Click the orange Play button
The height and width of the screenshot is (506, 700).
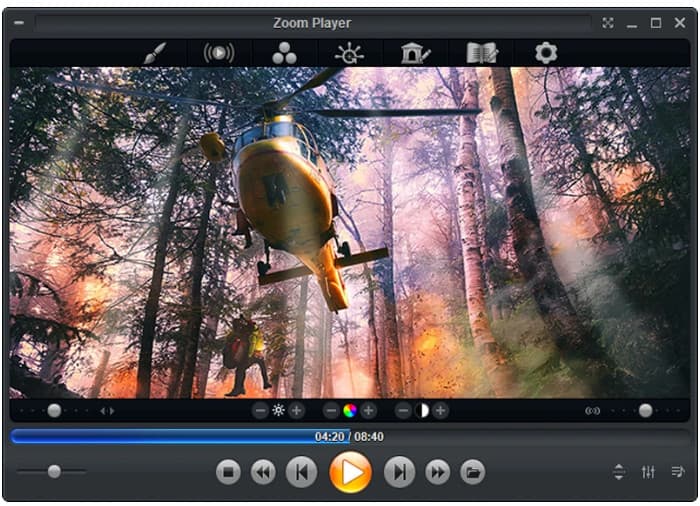350,472
